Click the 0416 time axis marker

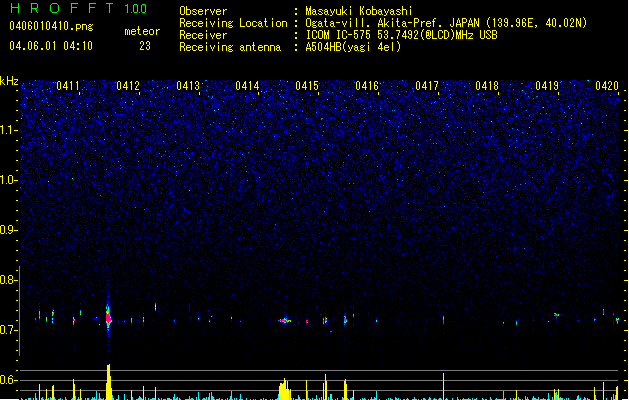(x=367, y=86)
